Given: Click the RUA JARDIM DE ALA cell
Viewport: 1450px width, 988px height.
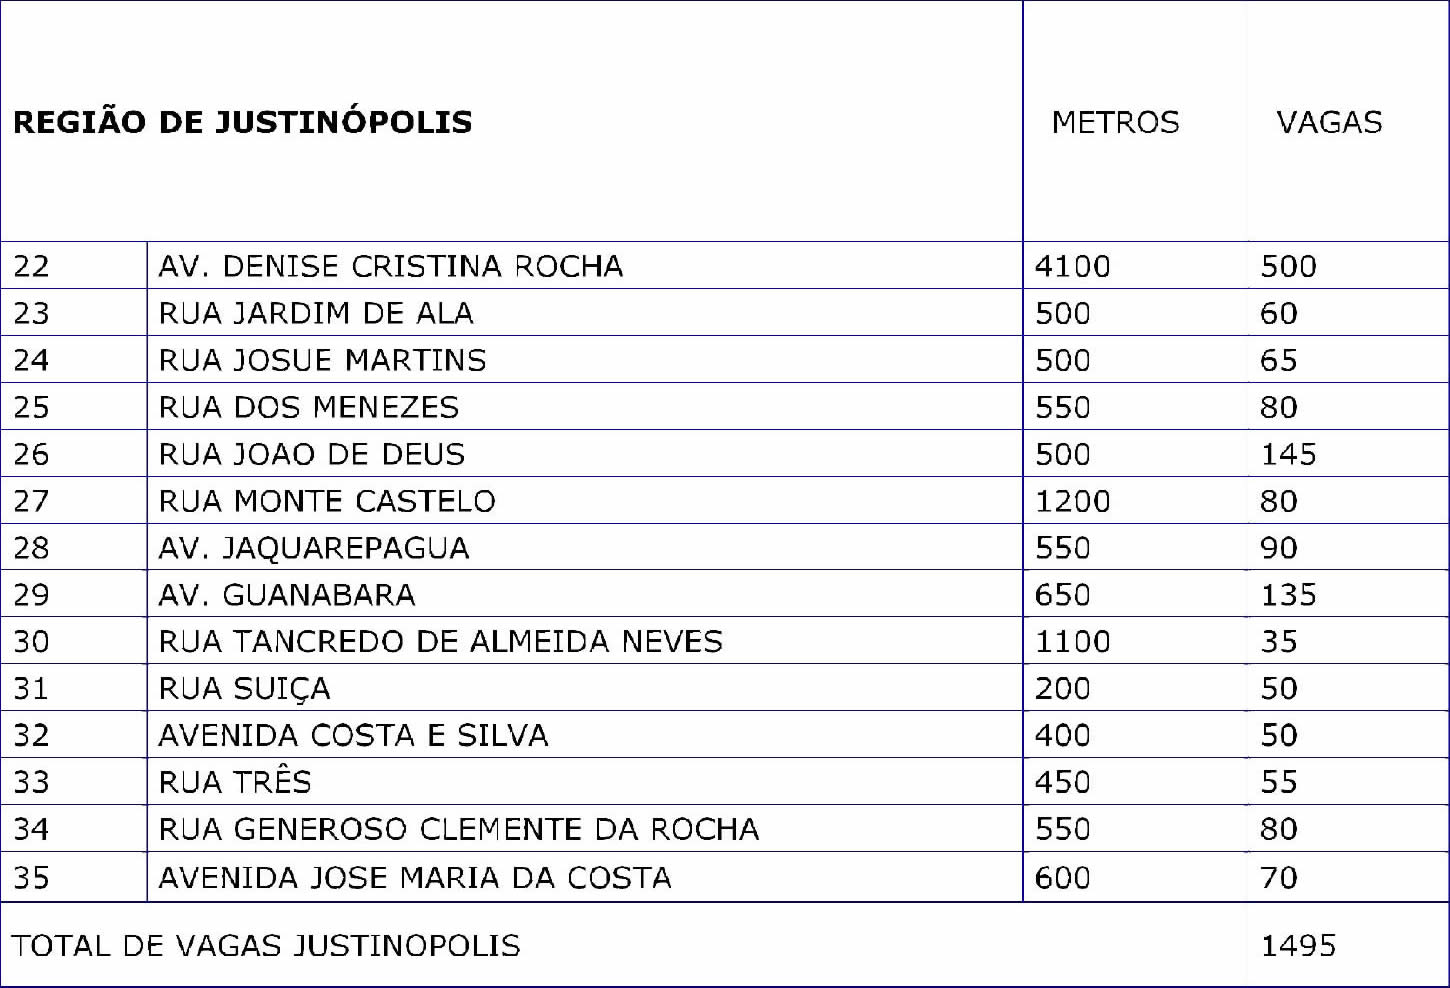Looking at the screenshot, I should pyautogui.click(x=316, y=313).
